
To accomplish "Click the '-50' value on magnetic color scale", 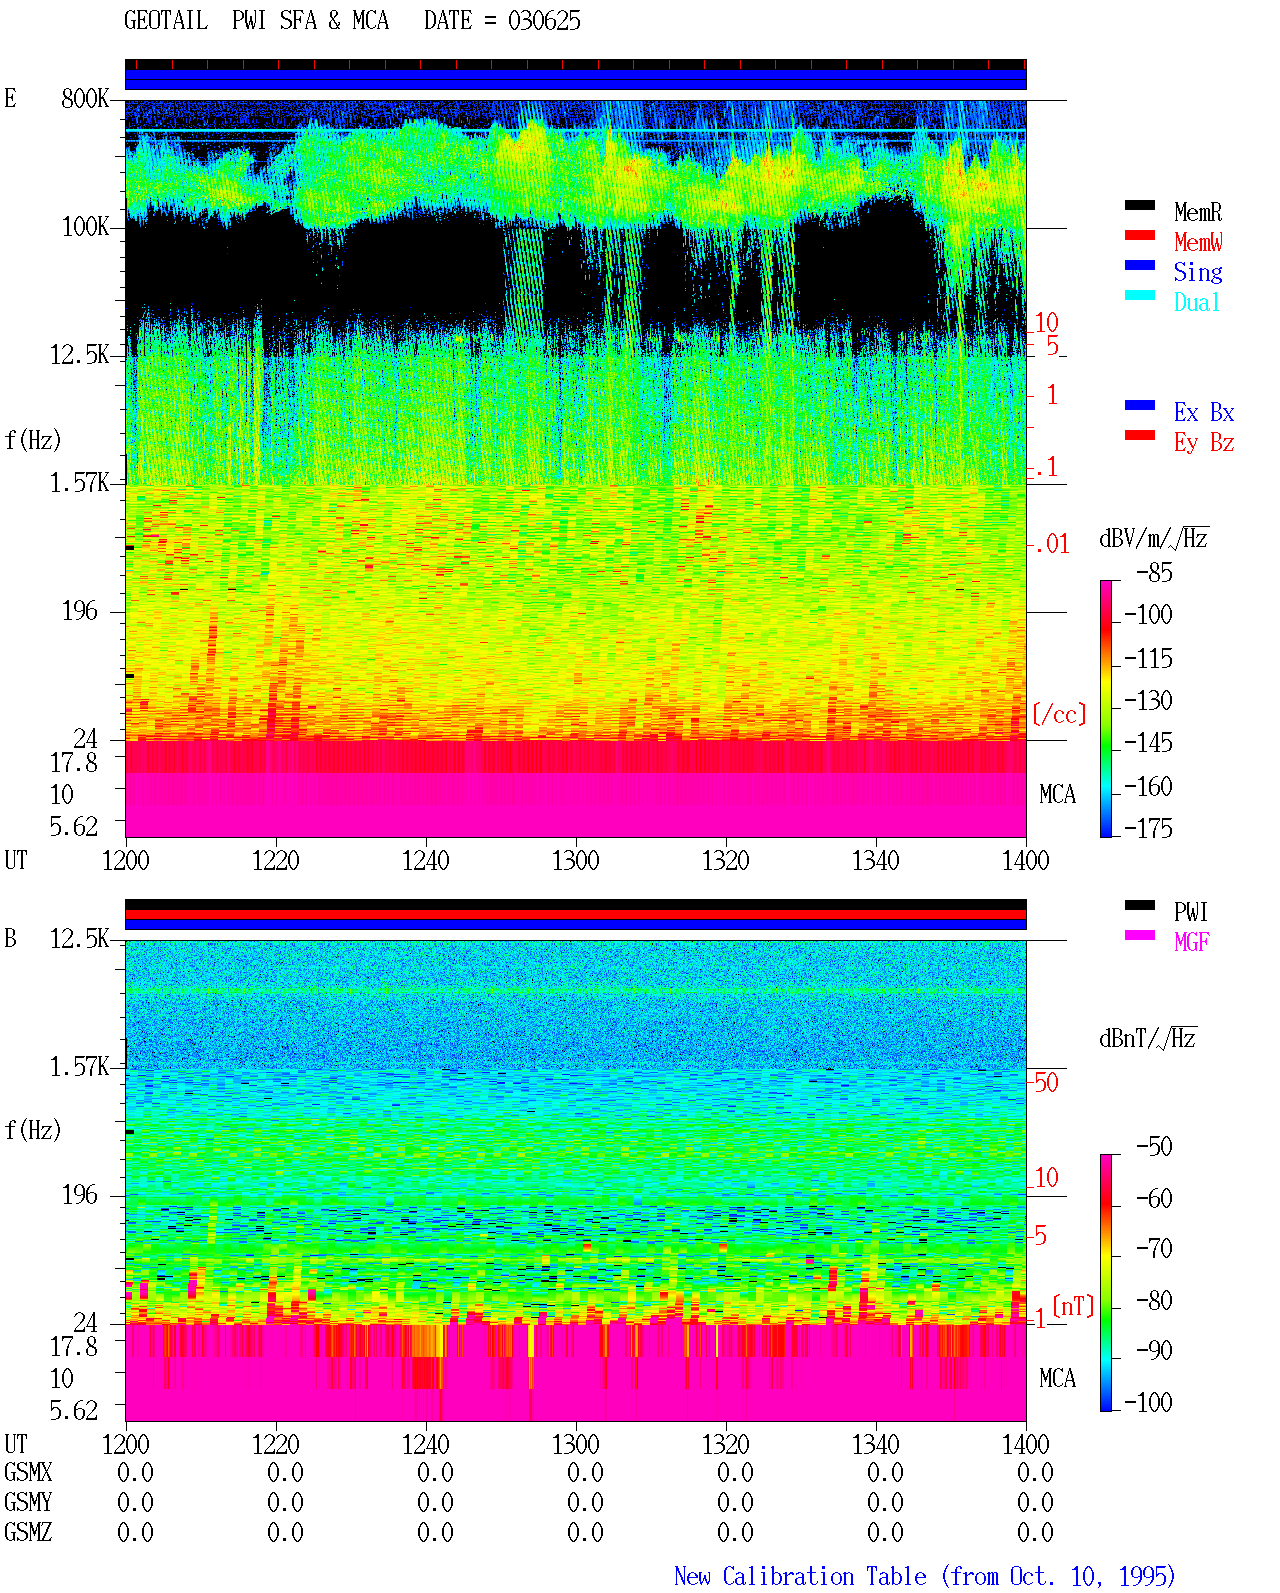I will (1154, 1147).
